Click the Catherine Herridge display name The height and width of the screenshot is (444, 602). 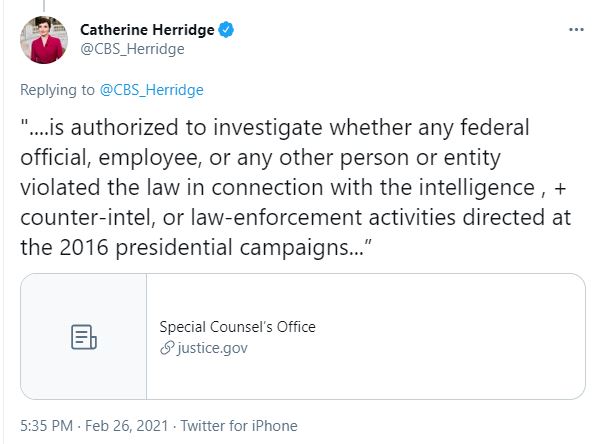[147, 30]
